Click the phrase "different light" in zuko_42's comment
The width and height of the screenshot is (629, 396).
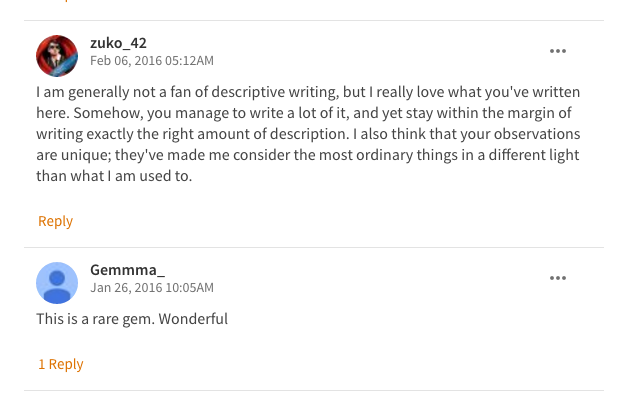coord(534,155)
